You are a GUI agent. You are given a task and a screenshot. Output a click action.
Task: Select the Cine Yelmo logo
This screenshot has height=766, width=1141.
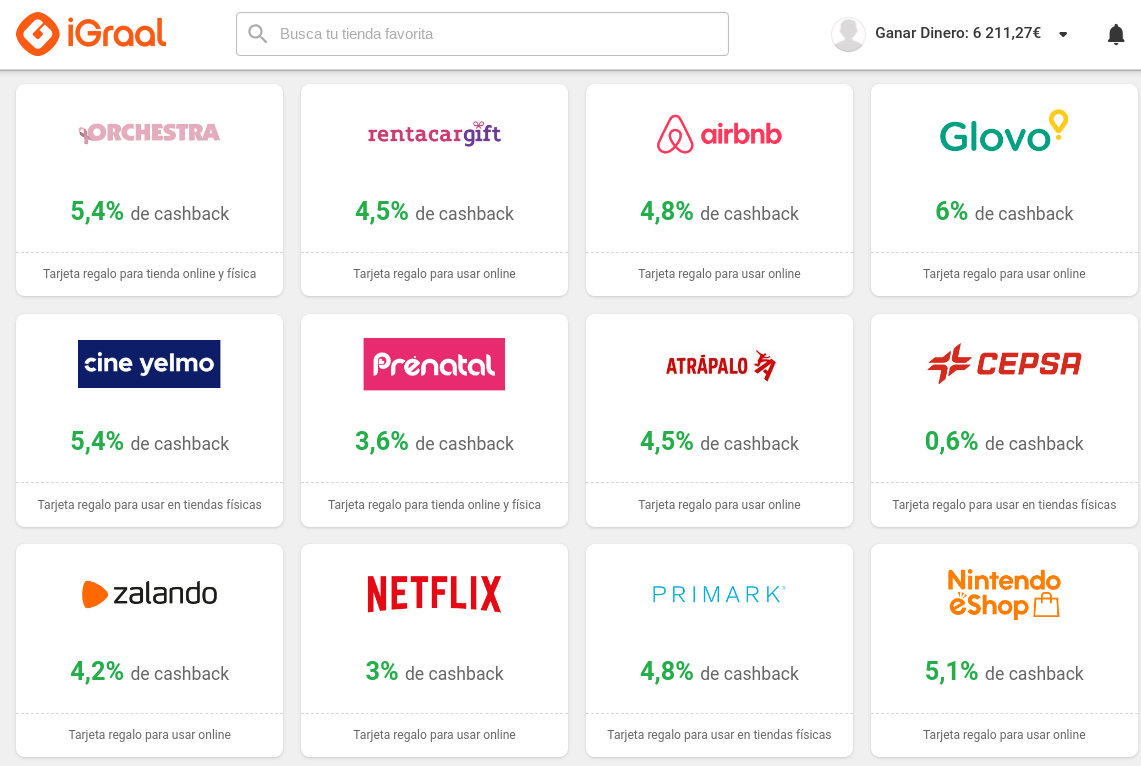pos(149,364)
